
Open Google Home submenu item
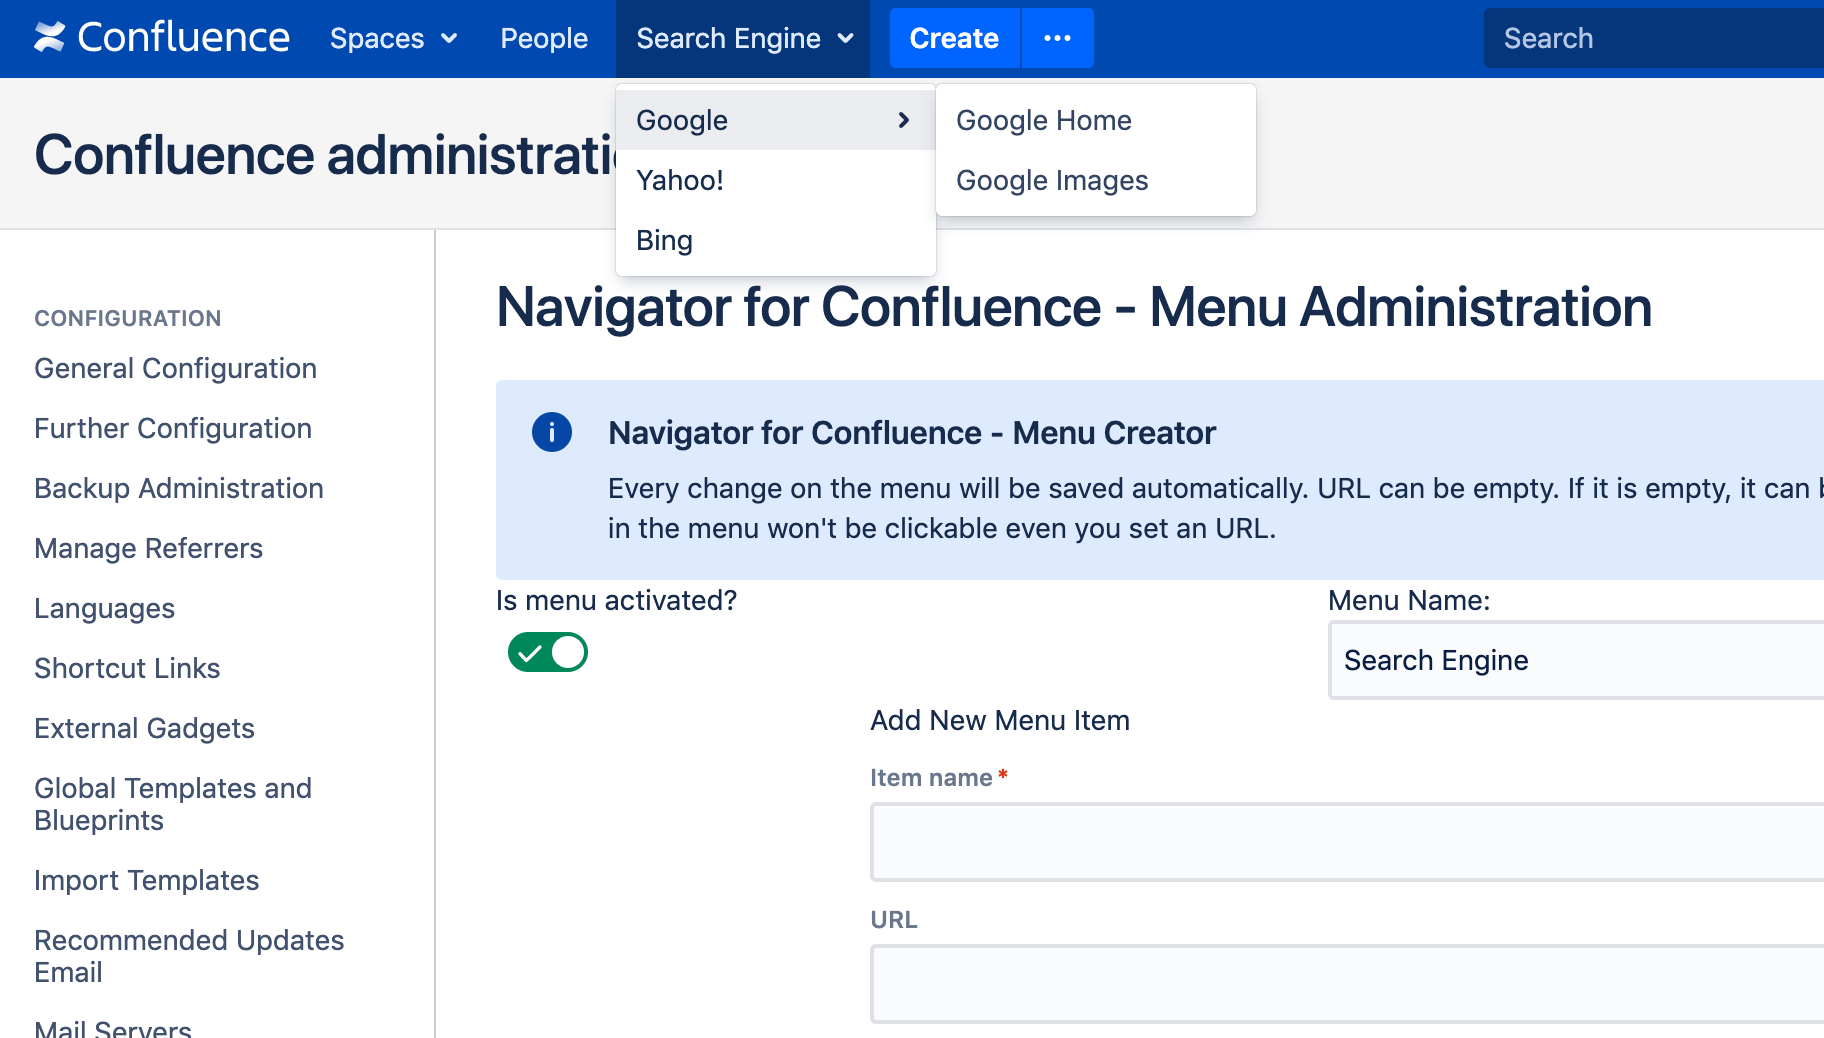pos(1043,120)
